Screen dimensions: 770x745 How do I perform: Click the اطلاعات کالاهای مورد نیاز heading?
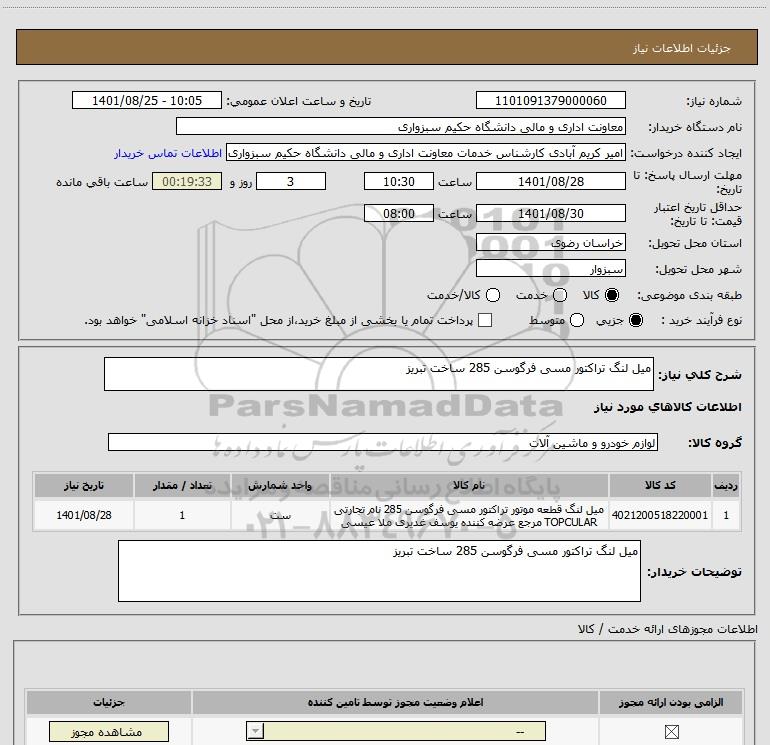[668, 407]
